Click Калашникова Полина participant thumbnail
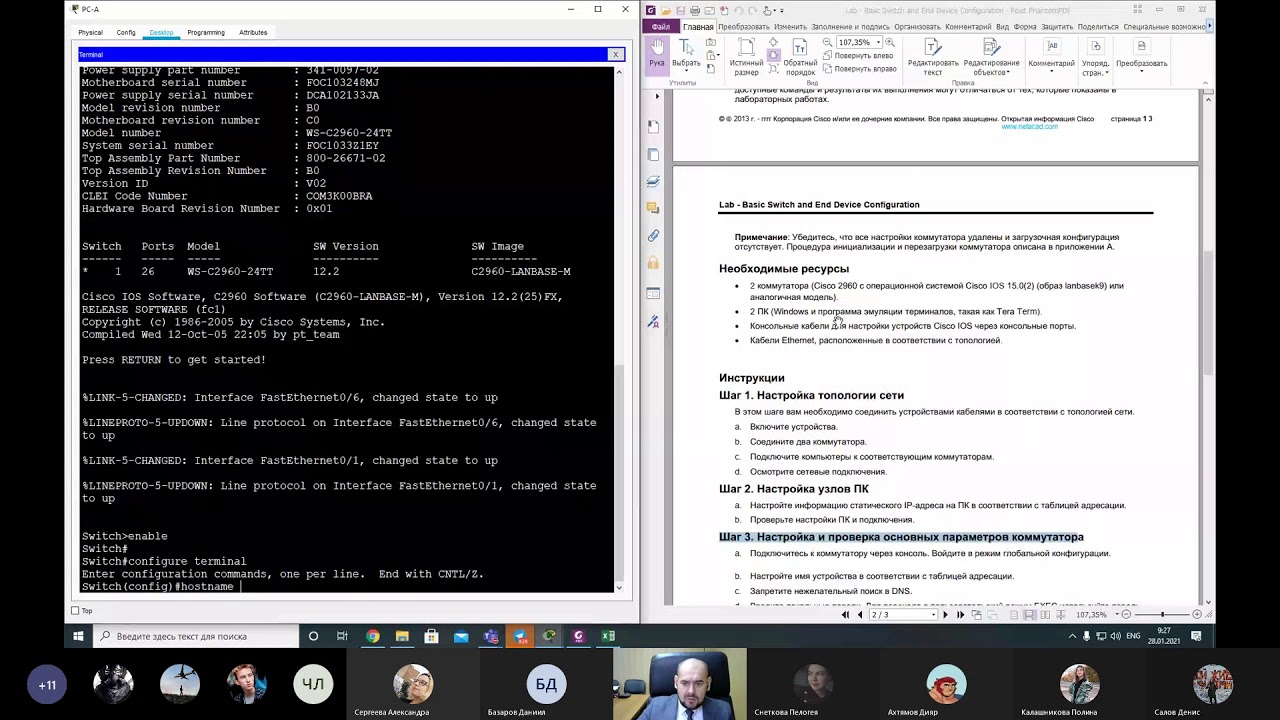 (x=1079, y=685)
